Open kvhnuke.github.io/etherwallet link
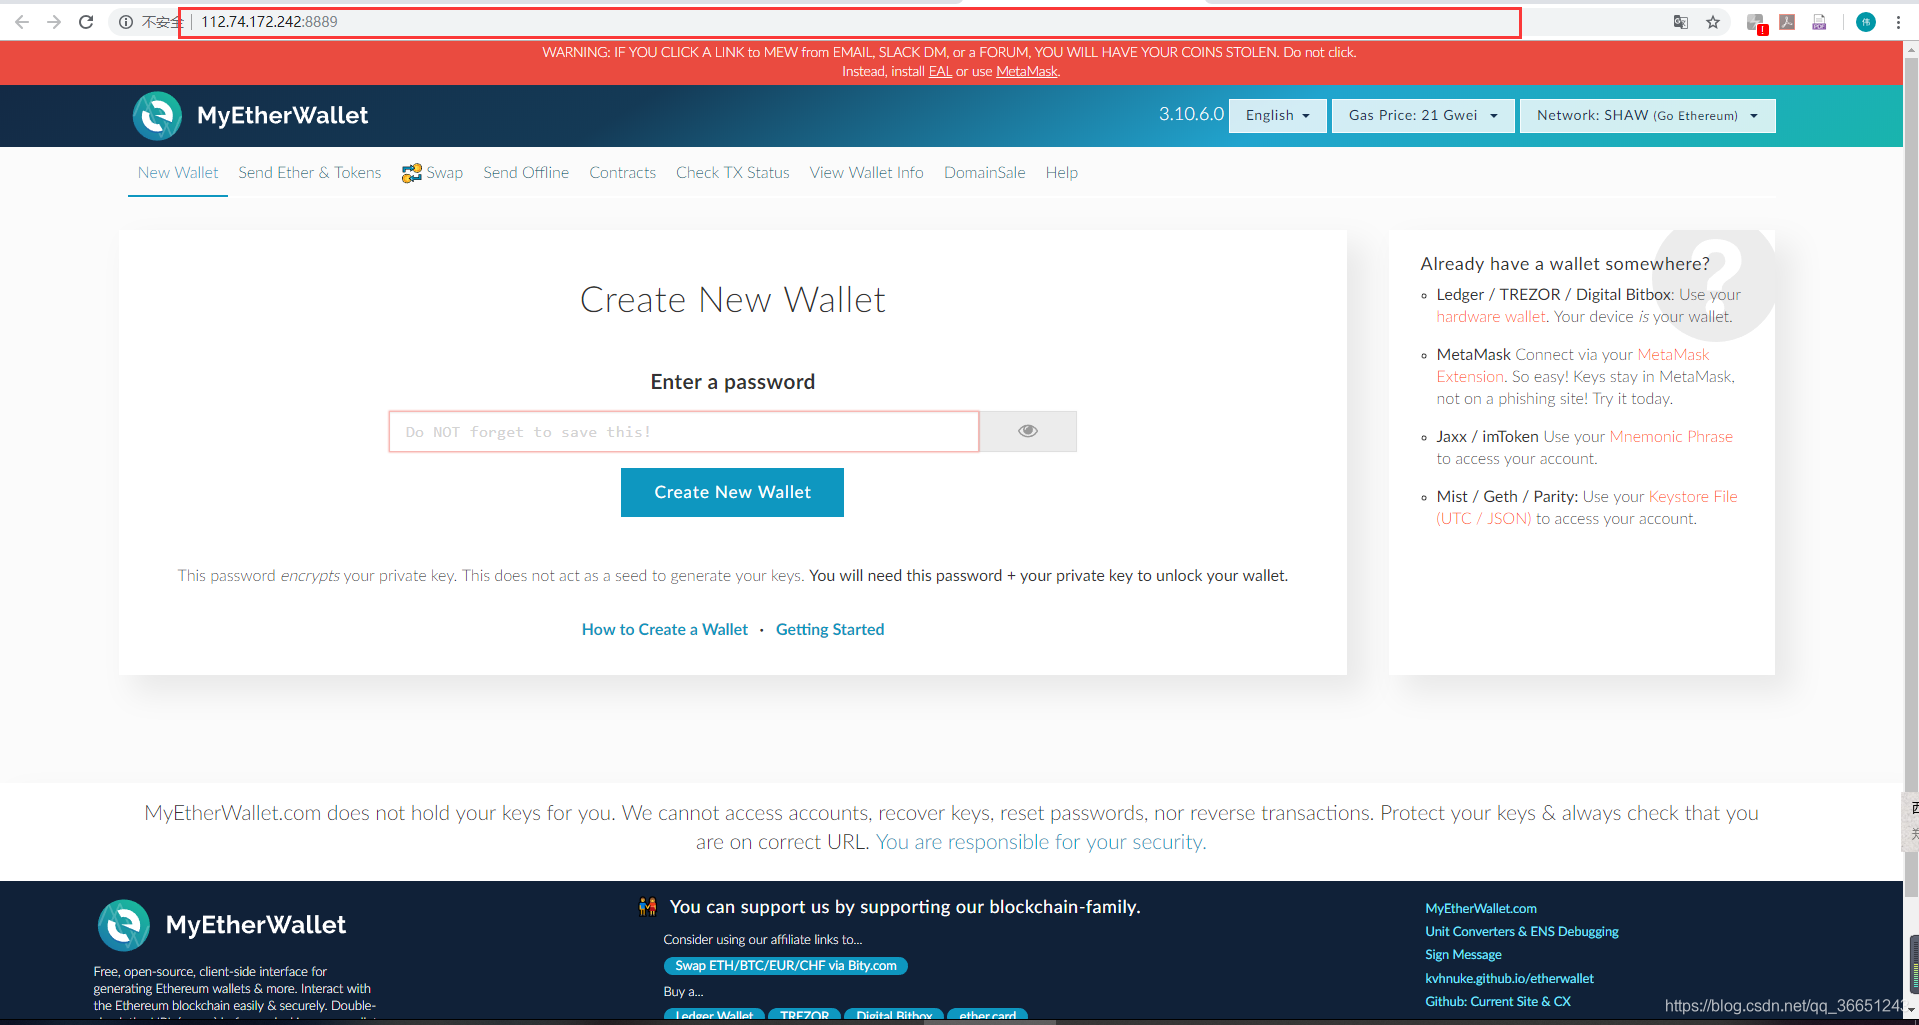The image size is (1919, 1025). pos(1509,979)
